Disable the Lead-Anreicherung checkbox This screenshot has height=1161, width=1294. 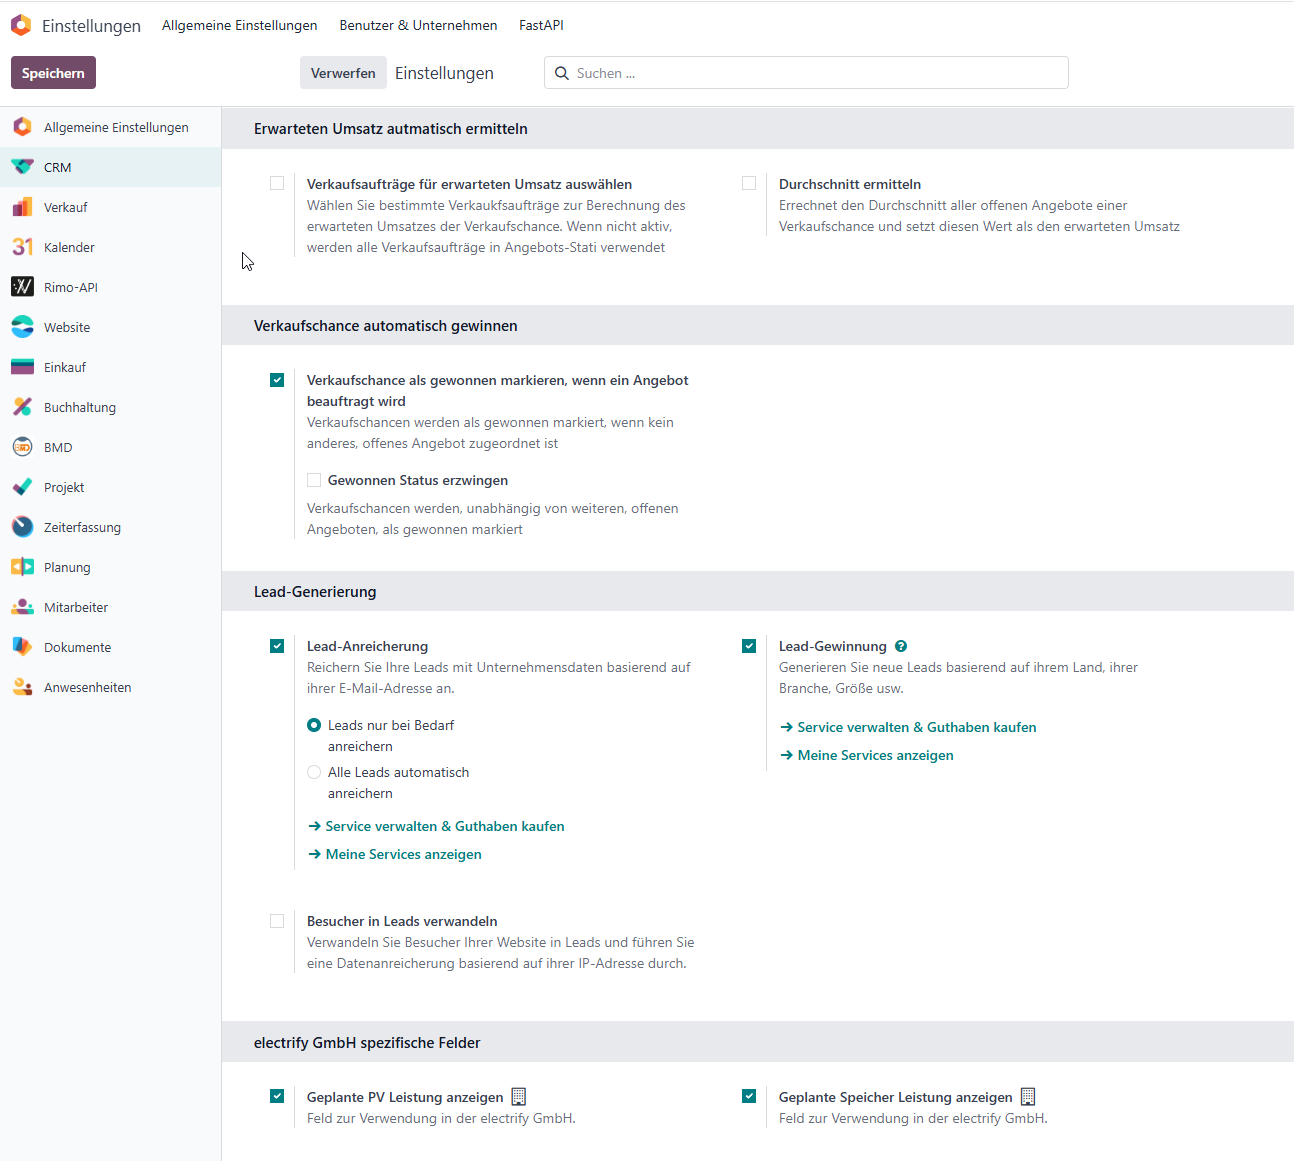(277, 646)
